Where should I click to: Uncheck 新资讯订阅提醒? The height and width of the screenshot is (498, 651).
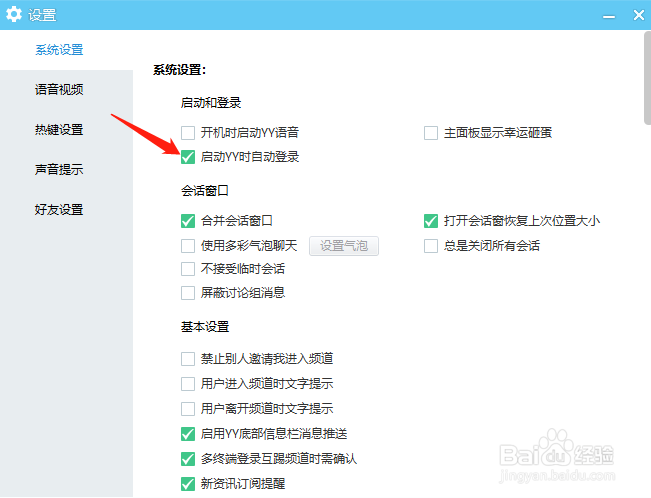click(188, 484)
